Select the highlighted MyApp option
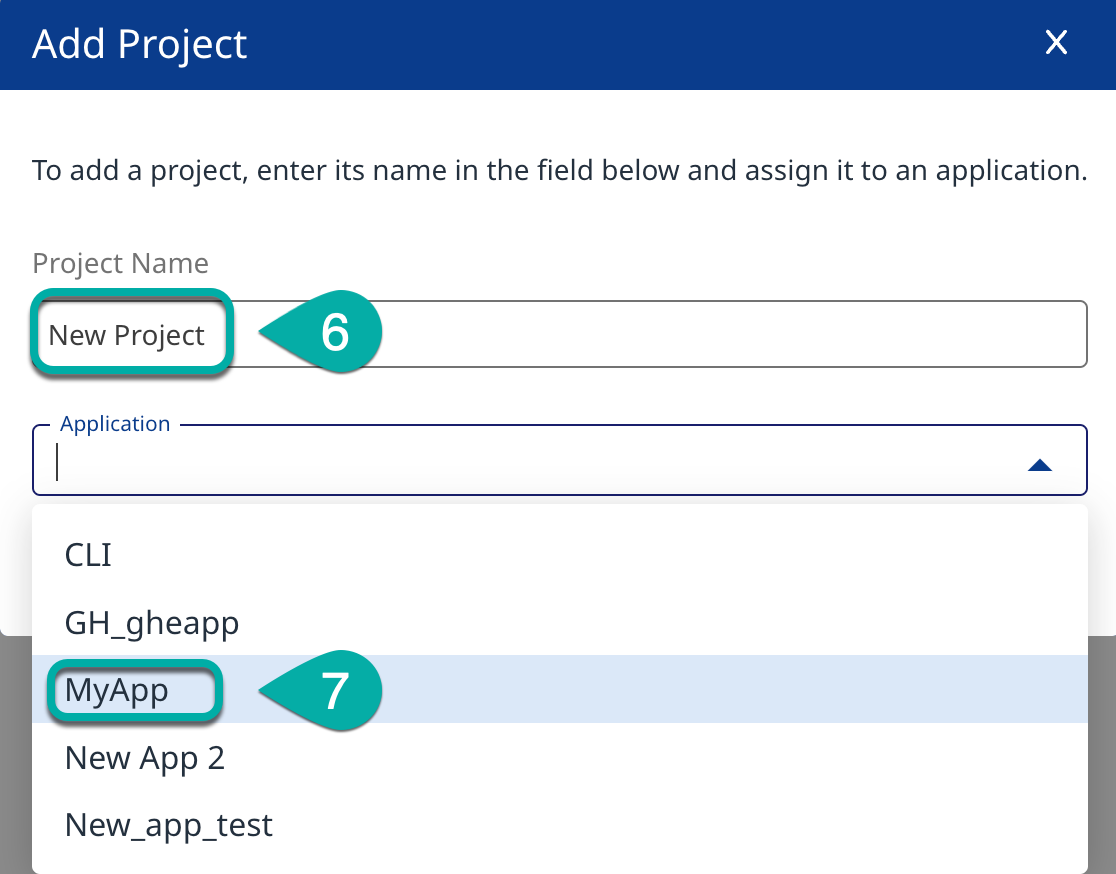Viewport: 1116px width, 874px height. pyautogui.click(x=117, y=690)
